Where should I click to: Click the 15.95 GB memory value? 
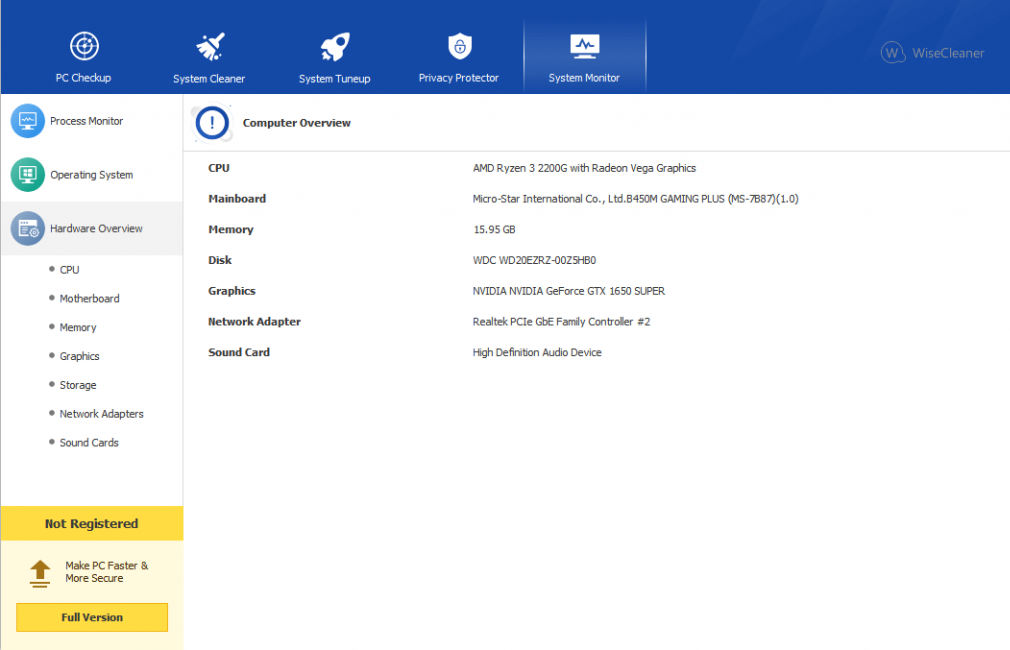494,229
